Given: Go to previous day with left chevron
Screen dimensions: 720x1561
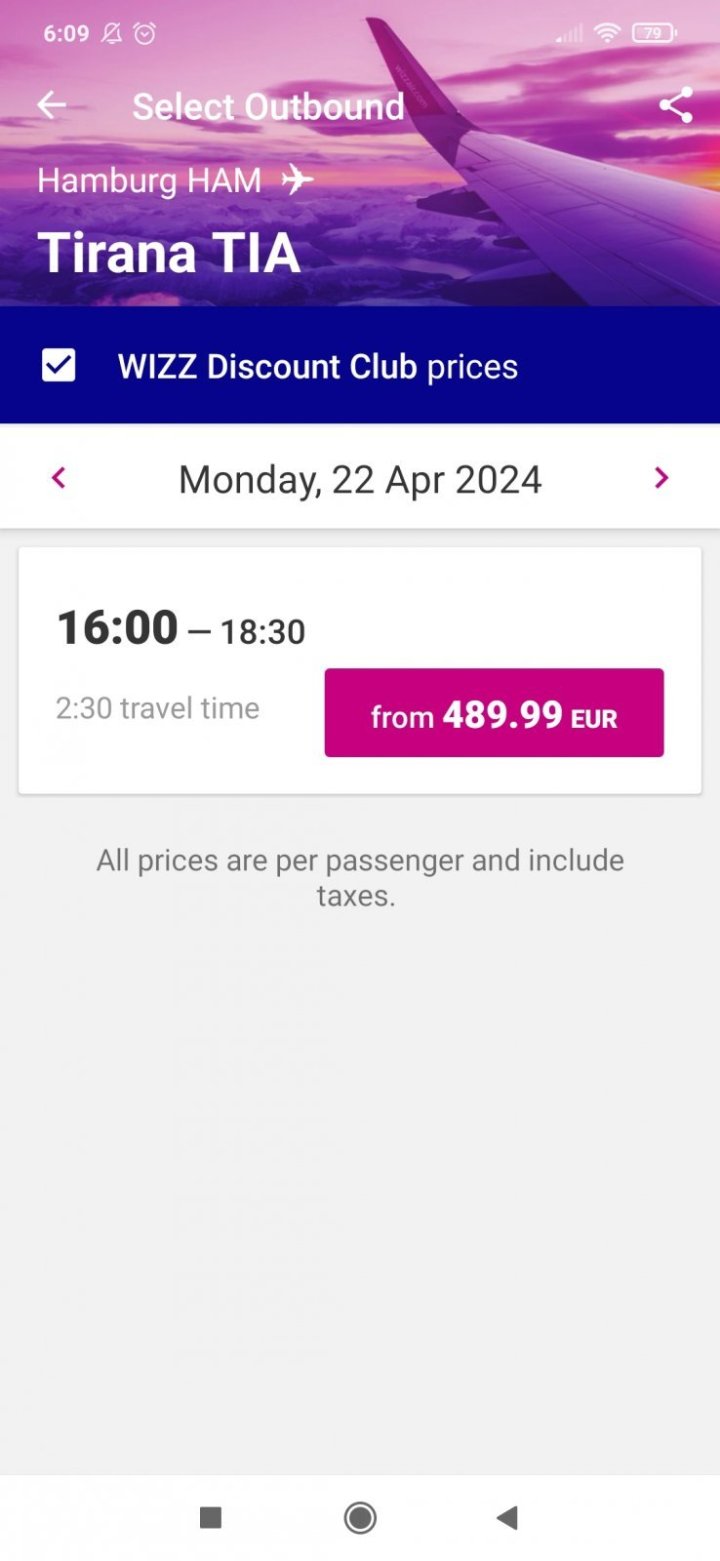Looking at the screenshot, I should click(x=58, y=478).
